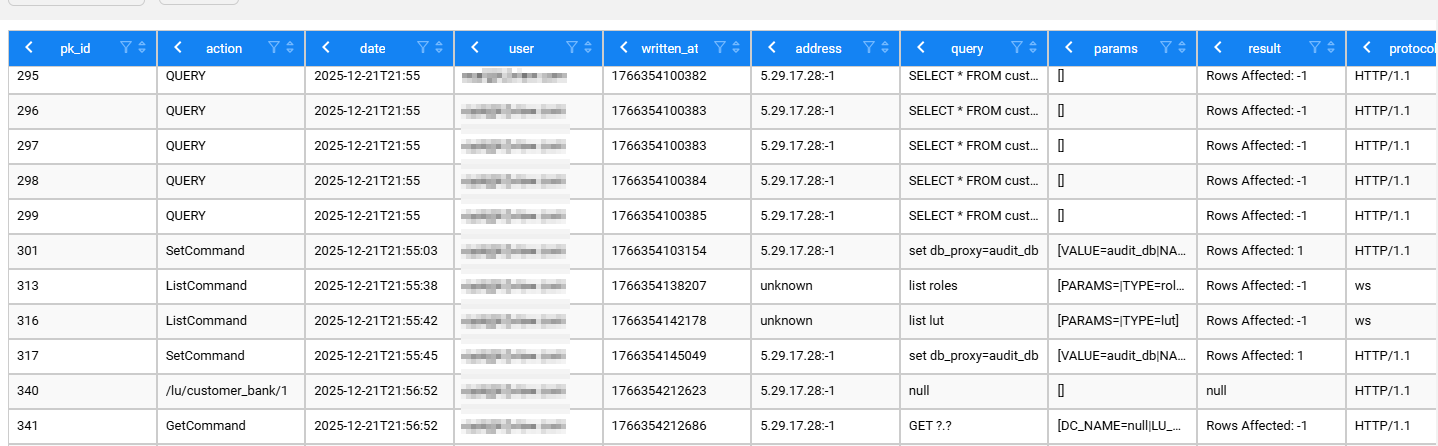Click the left chevron on protocol column
Viewport: 1438px width, 446px height.
(1367, 47)
